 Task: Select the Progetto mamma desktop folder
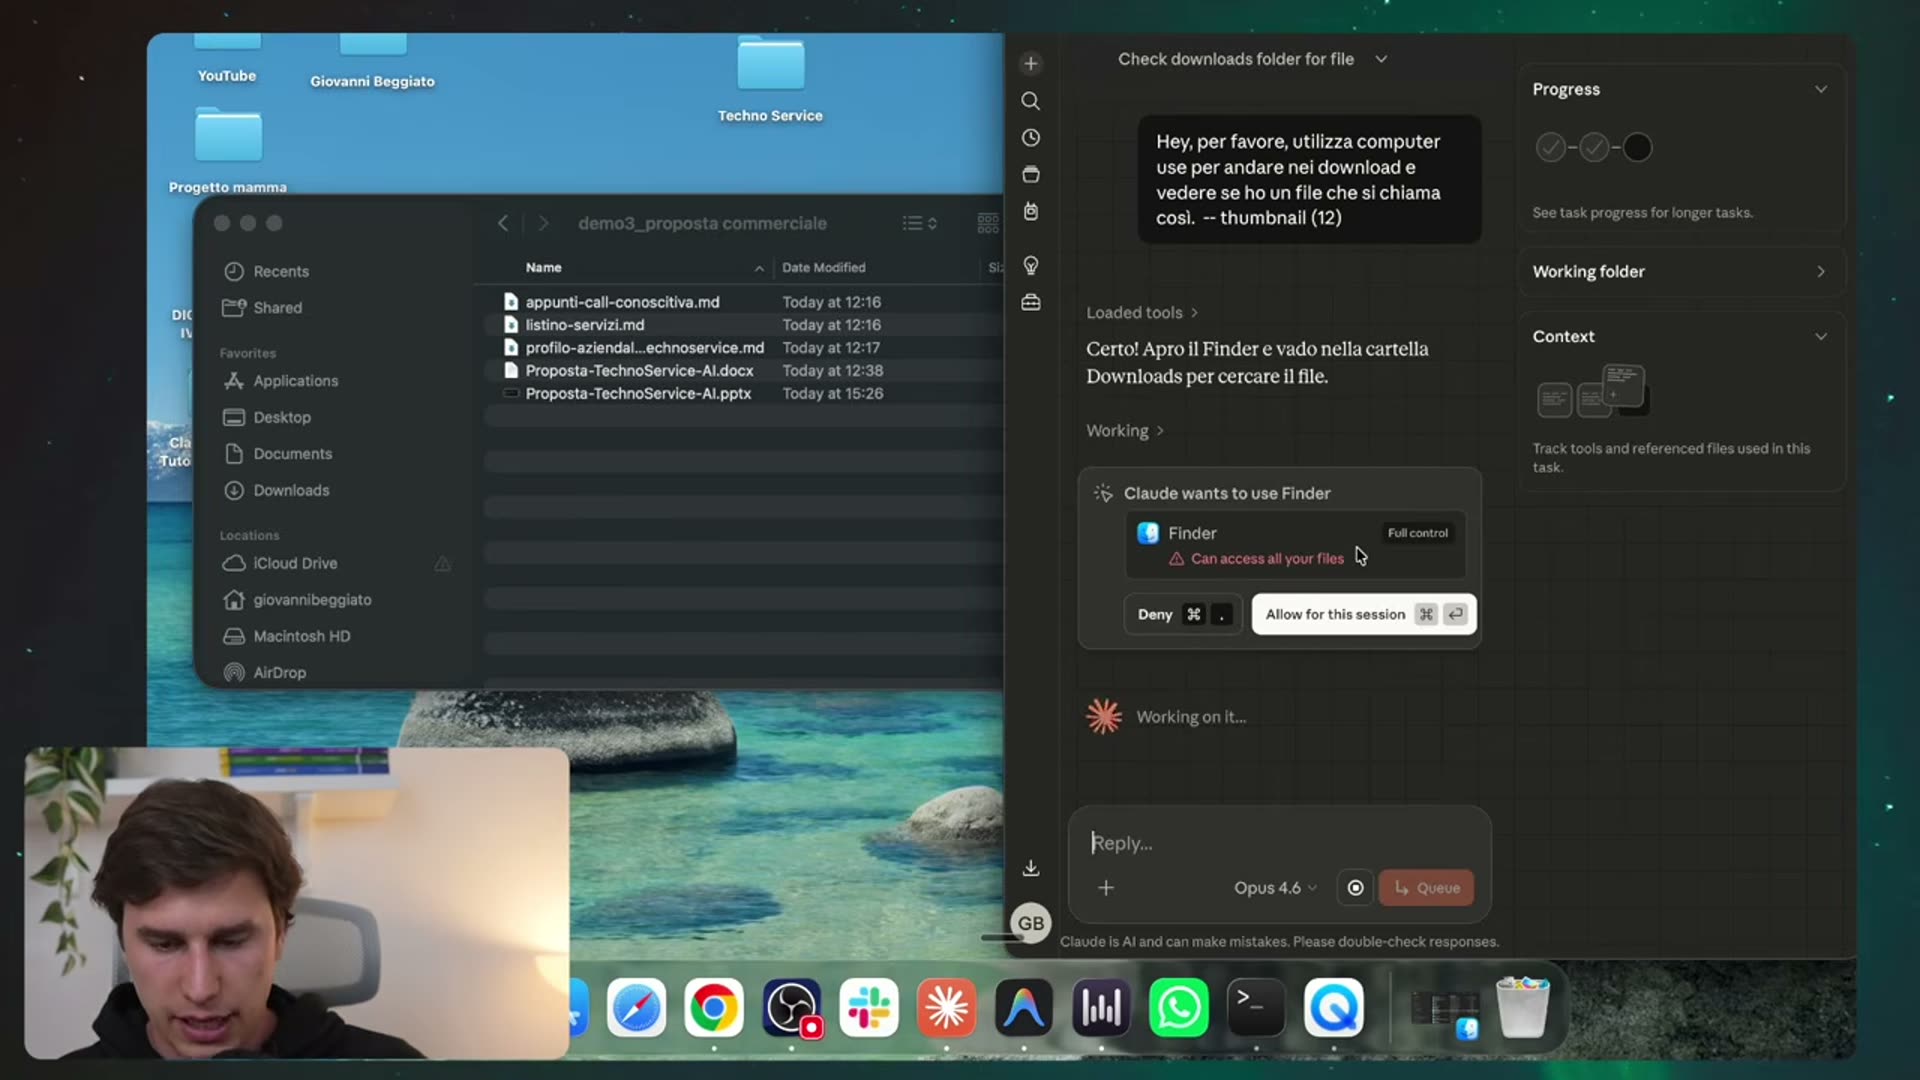point(228,150)
